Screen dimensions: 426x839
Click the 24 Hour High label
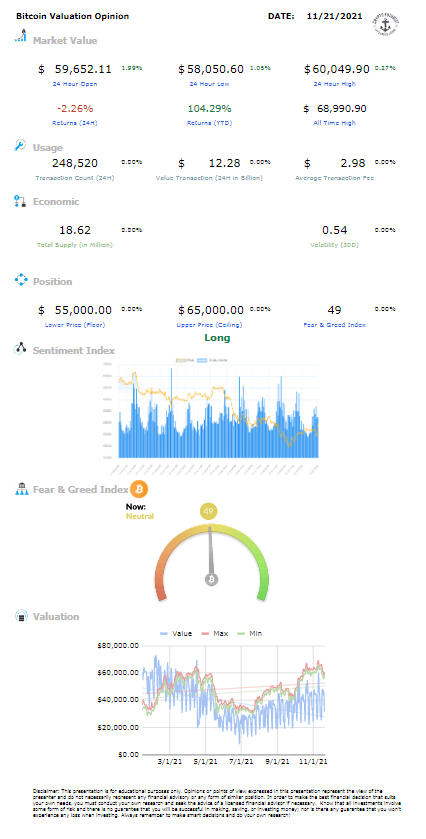coord(336,84)
